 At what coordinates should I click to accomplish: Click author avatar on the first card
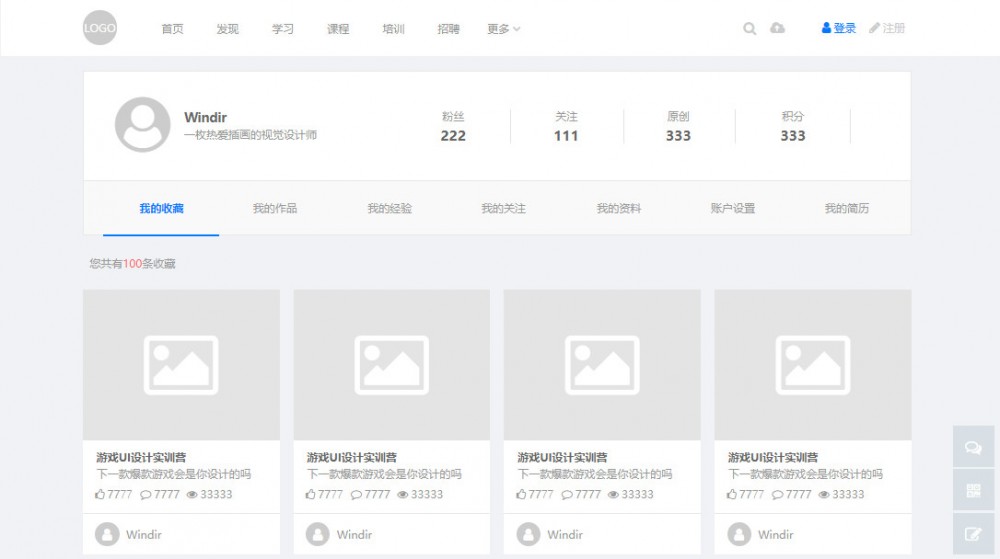[107, 534]
